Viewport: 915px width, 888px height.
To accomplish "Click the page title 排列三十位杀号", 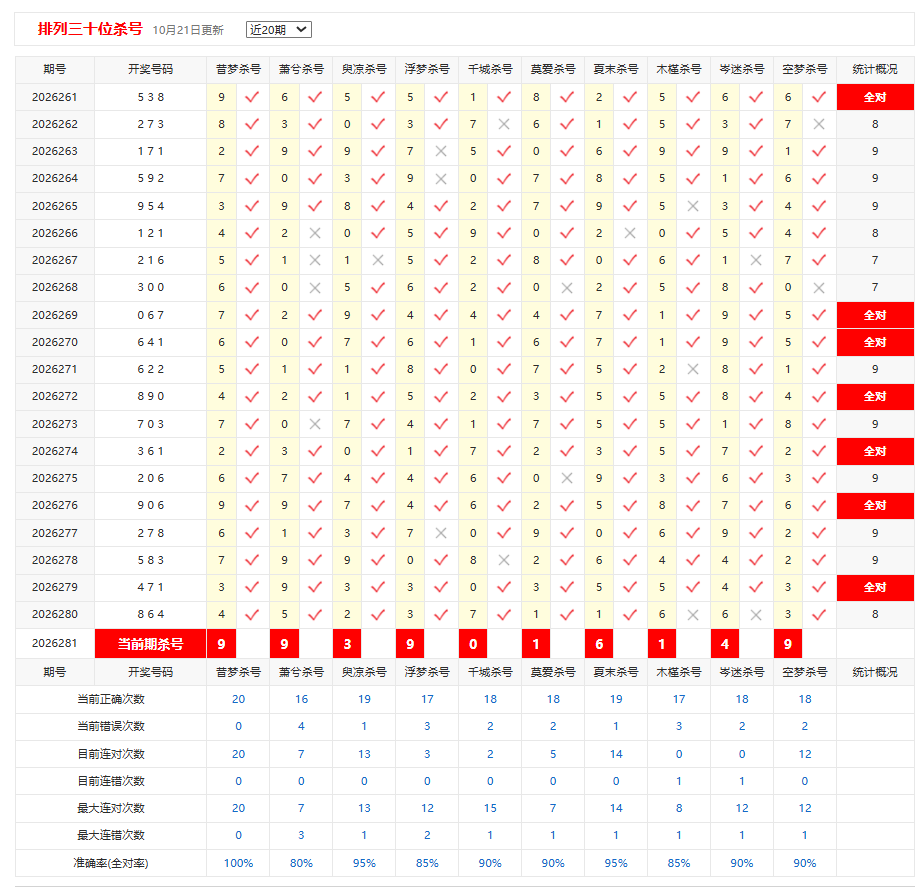I will click(x=90, y=29).
